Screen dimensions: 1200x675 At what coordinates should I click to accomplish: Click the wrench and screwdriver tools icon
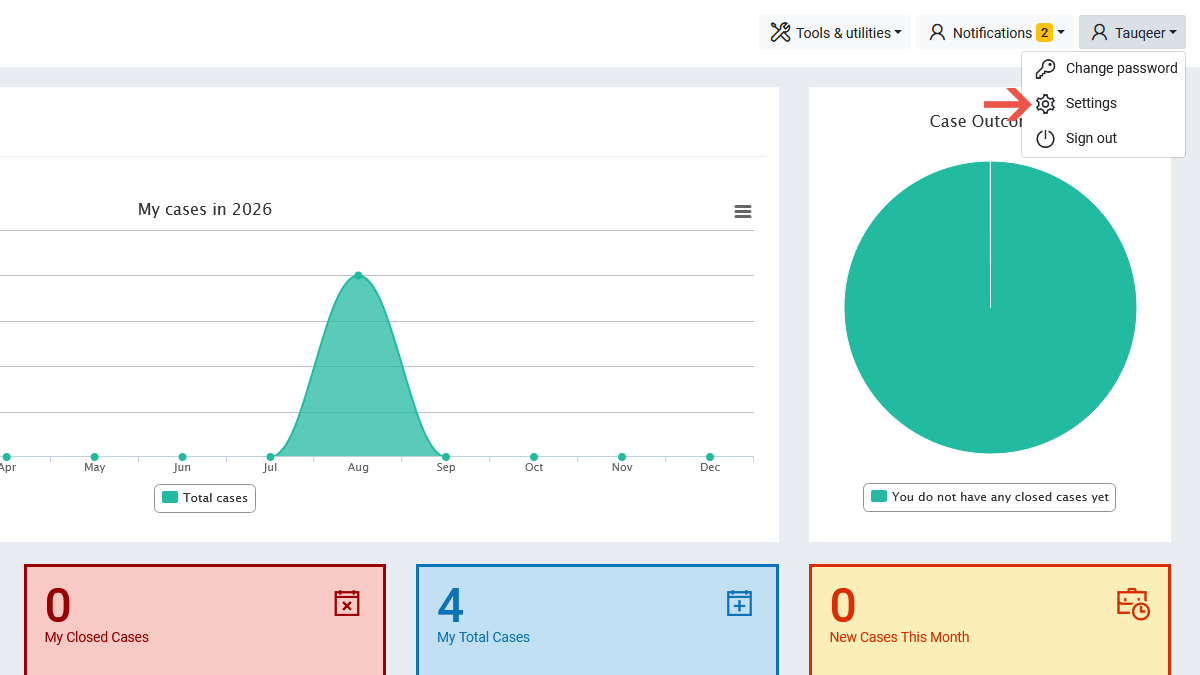tap(780, 33)
